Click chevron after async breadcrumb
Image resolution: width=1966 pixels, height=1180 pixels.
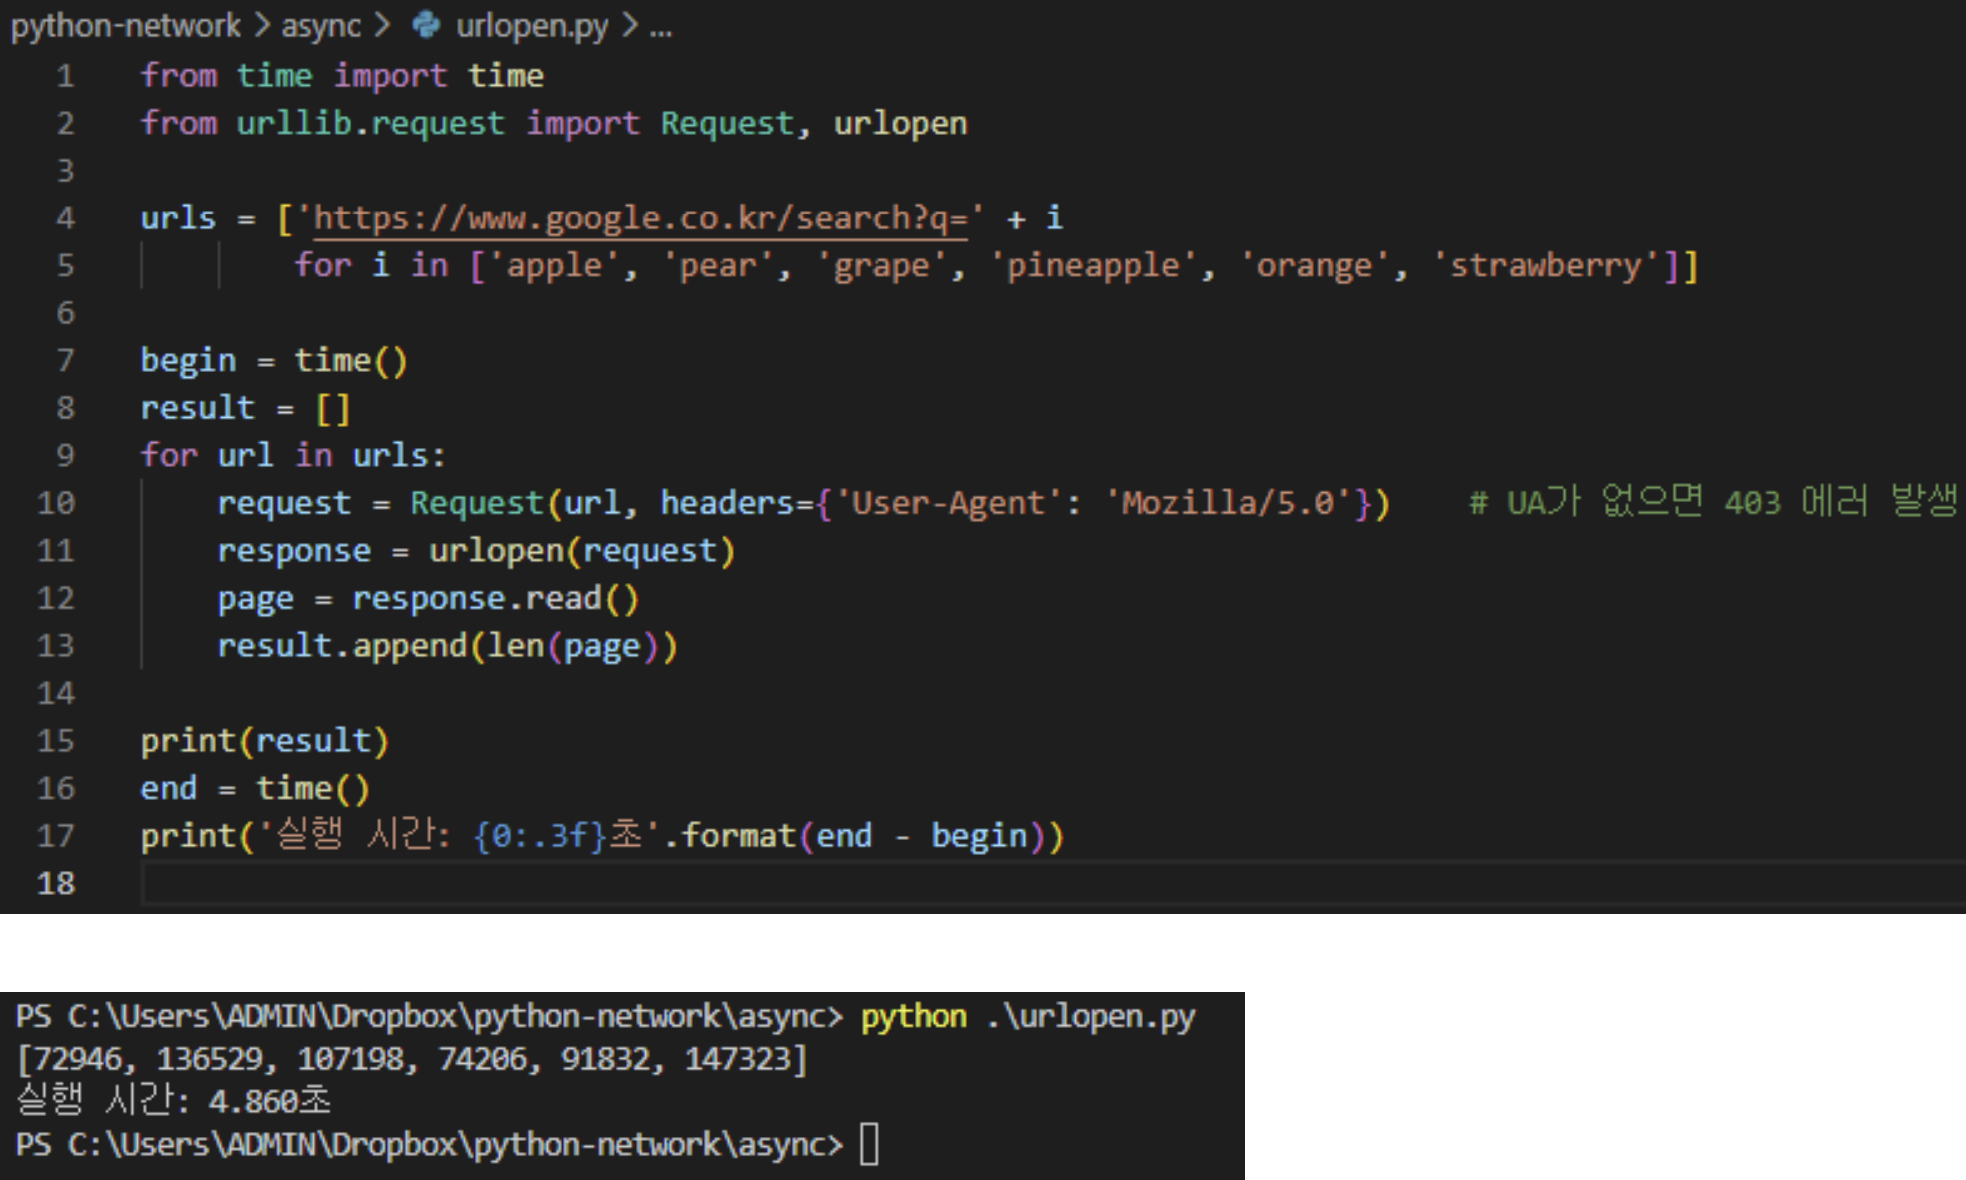click(382, 25)
